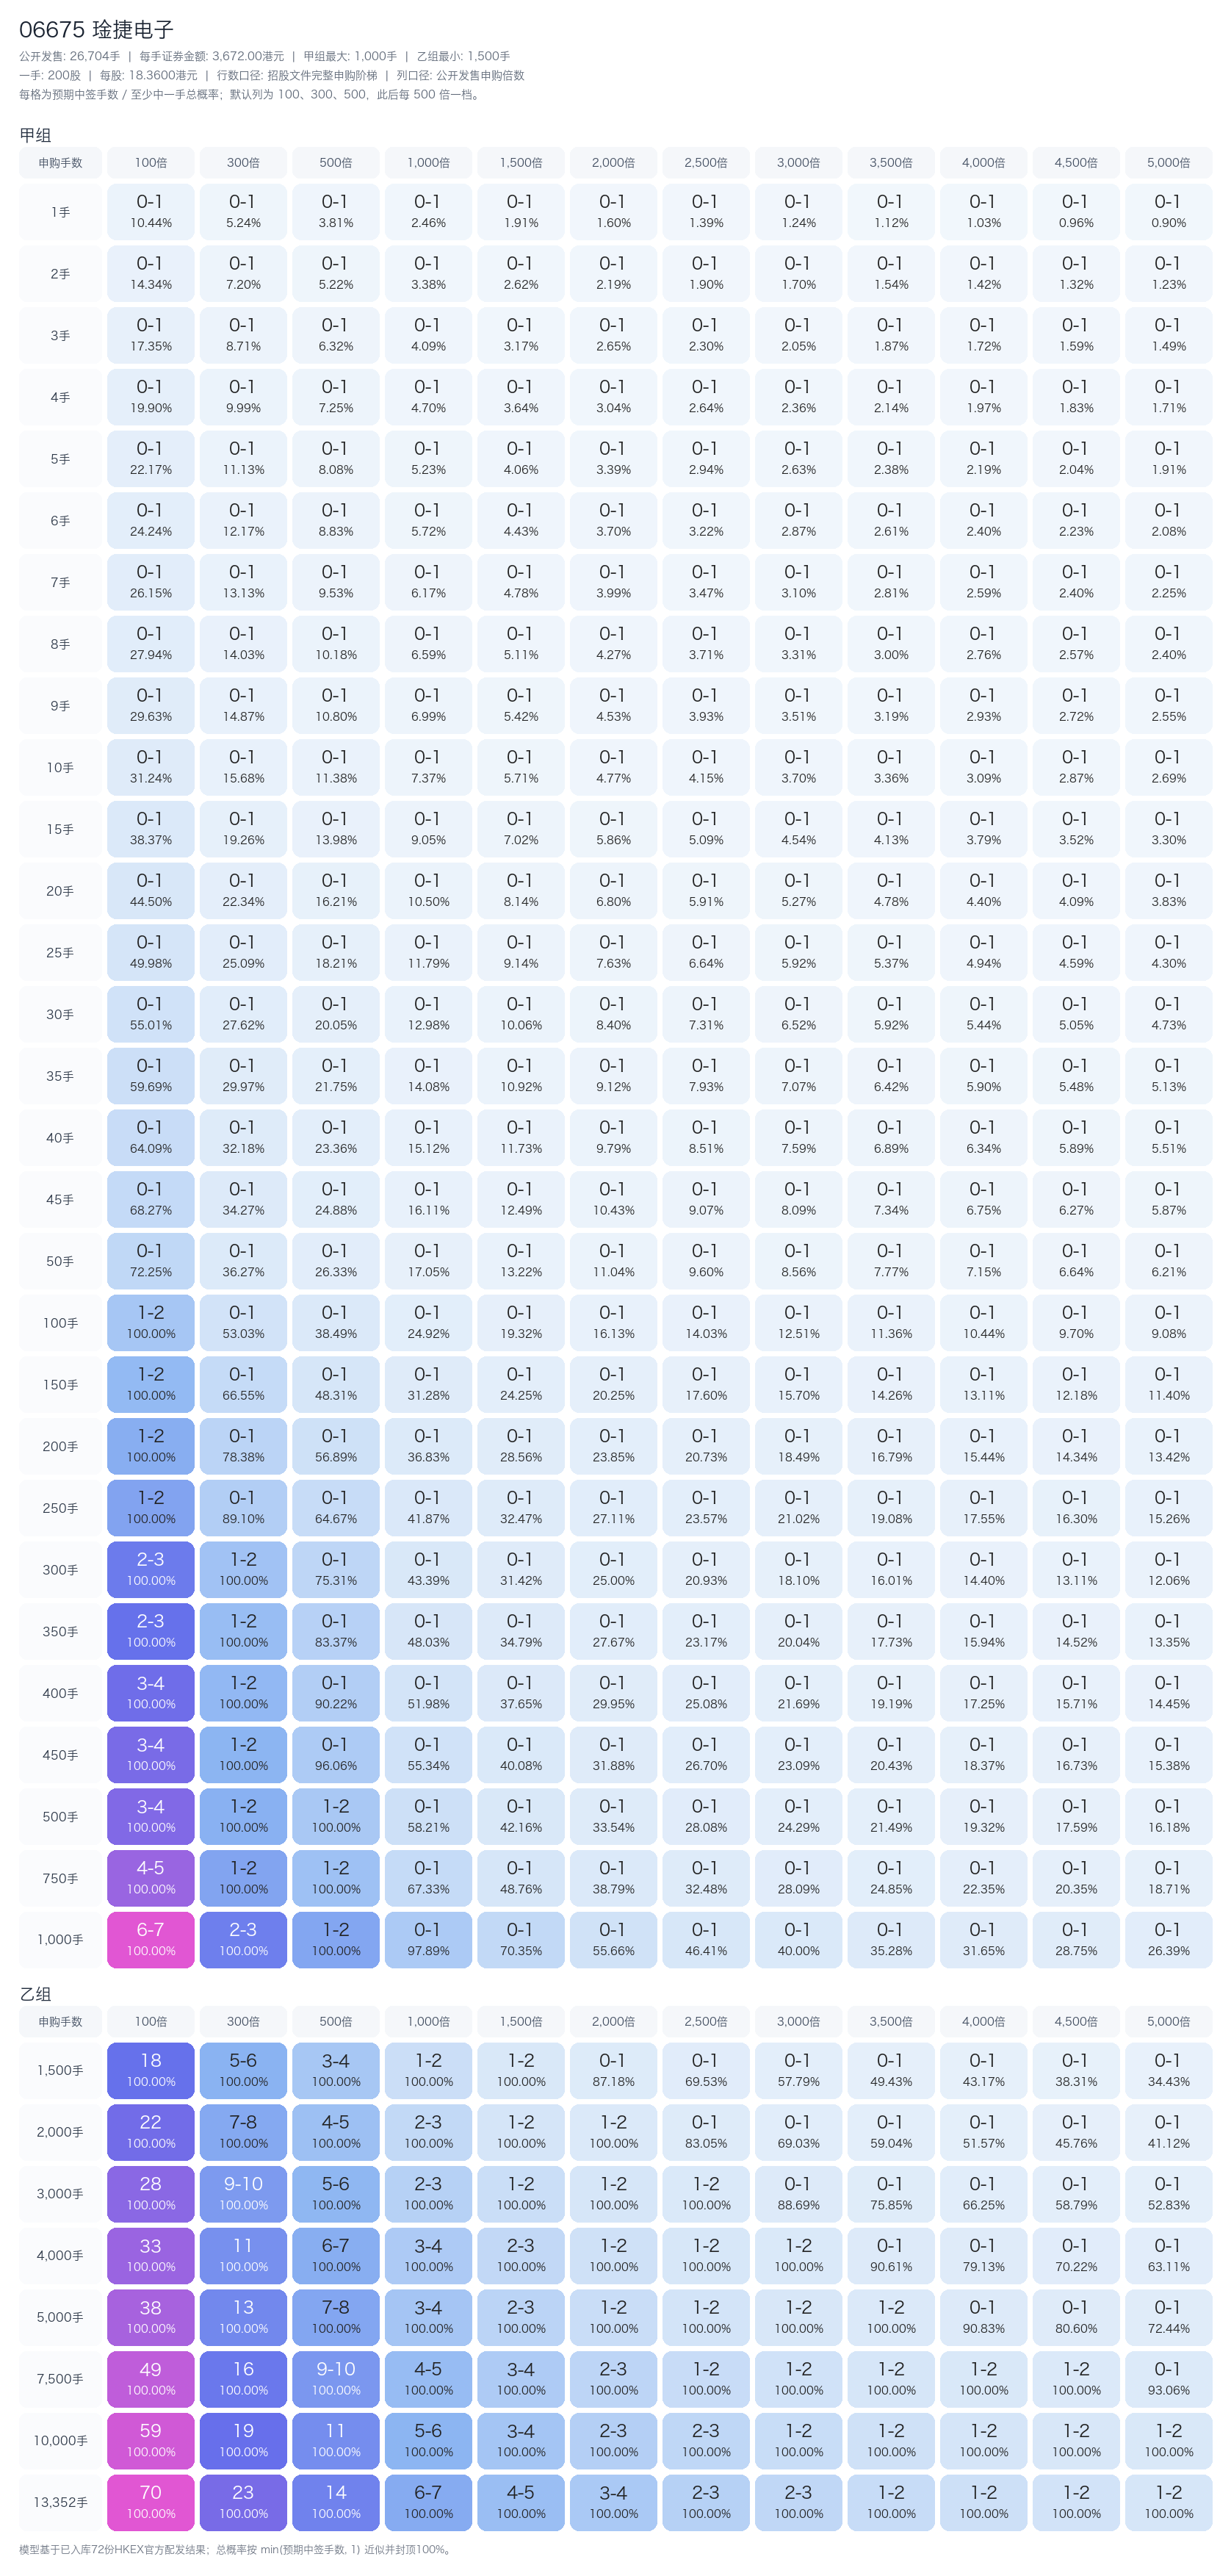The height and width of the screenshot is (2576, 1231).
Task: Click the 2,500倍 column header in 乙组
Action: (705, 2021)
